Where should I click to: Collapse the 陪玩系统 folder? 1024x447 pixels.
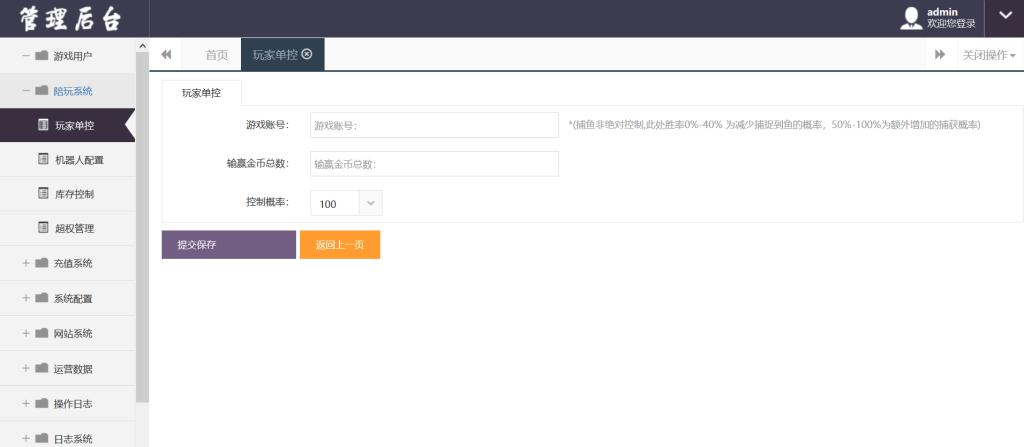click(26, 90)
